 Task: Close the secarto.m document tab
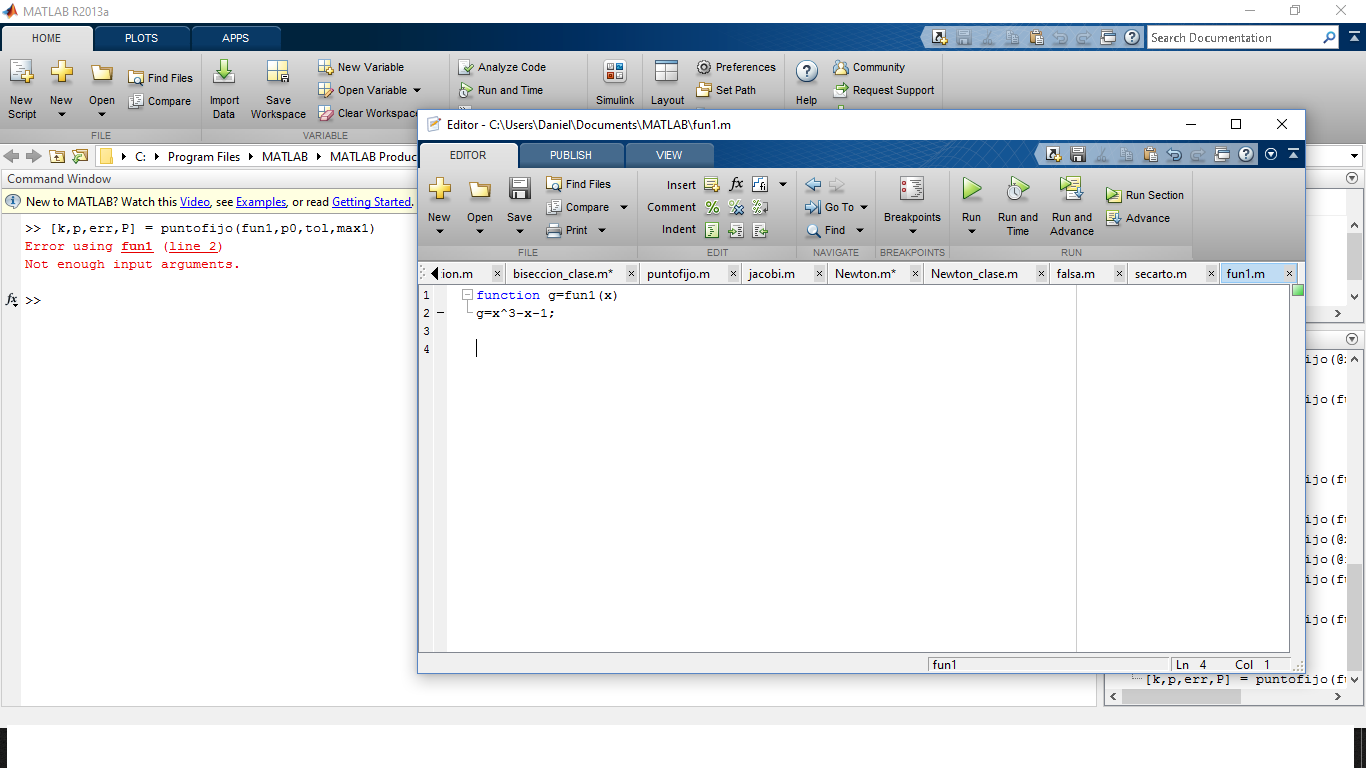[1212, 274]
